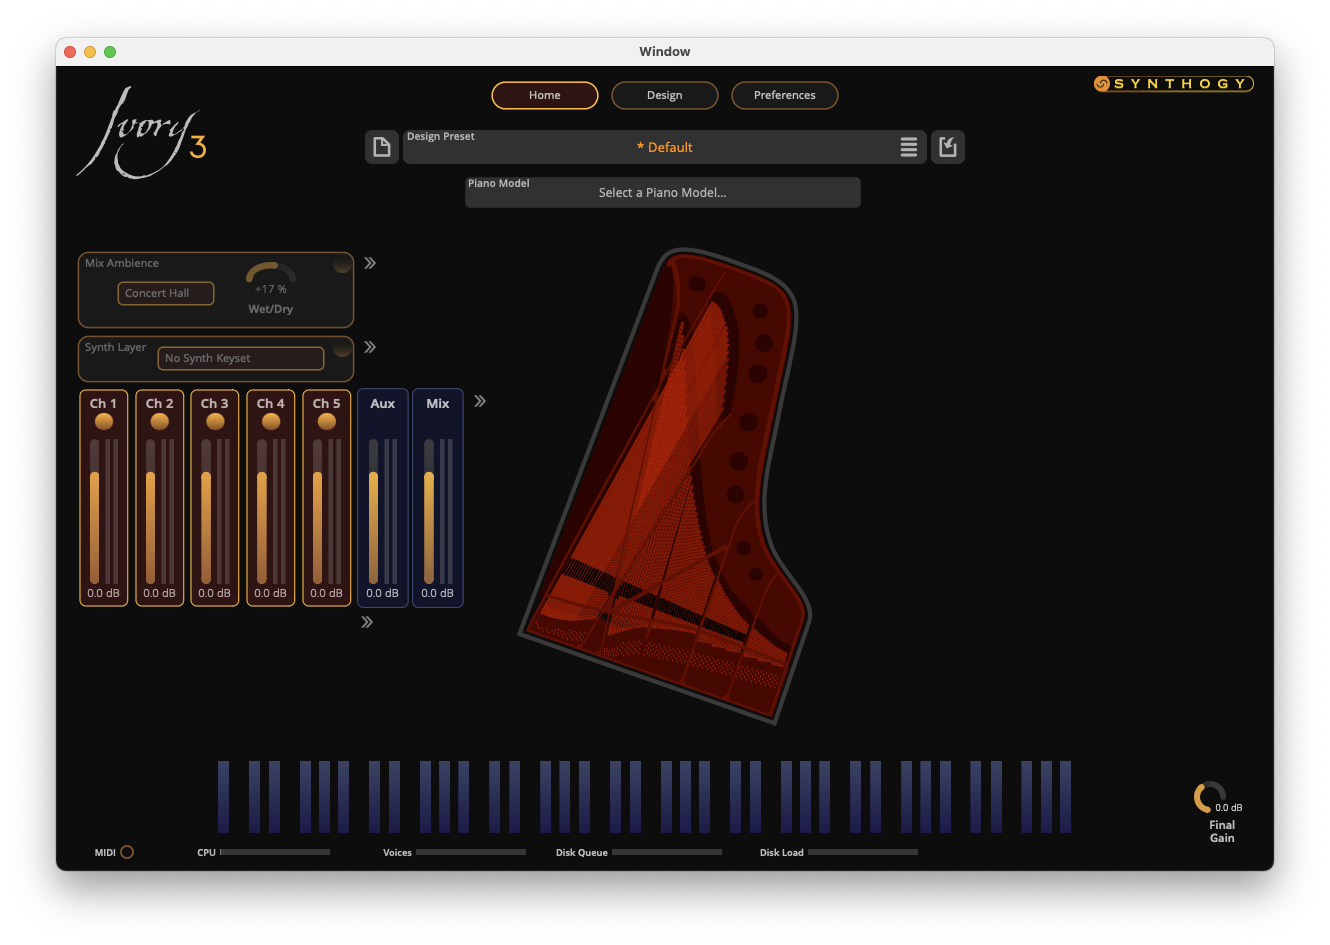This screenshot has width=1330, height=945.
Task: Open the Design Preset list menu icon
Action: 908,147
